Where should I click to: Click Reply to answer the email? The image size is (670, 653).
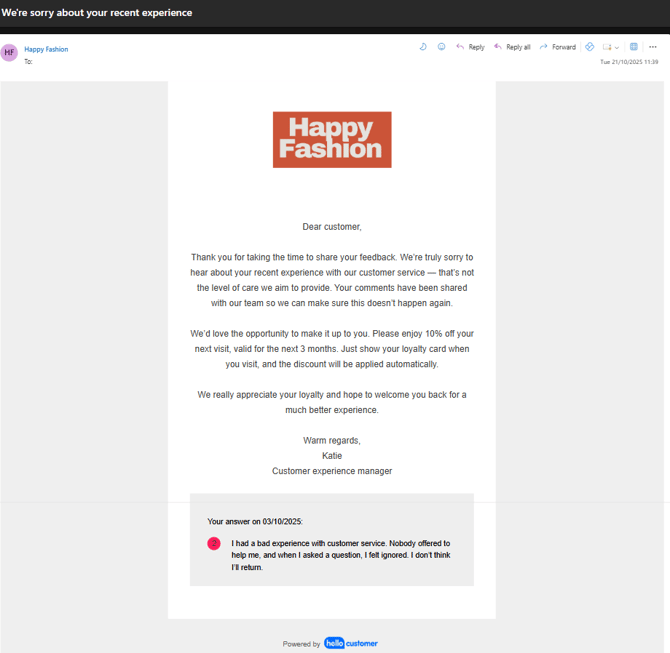[x=470, y=47]
